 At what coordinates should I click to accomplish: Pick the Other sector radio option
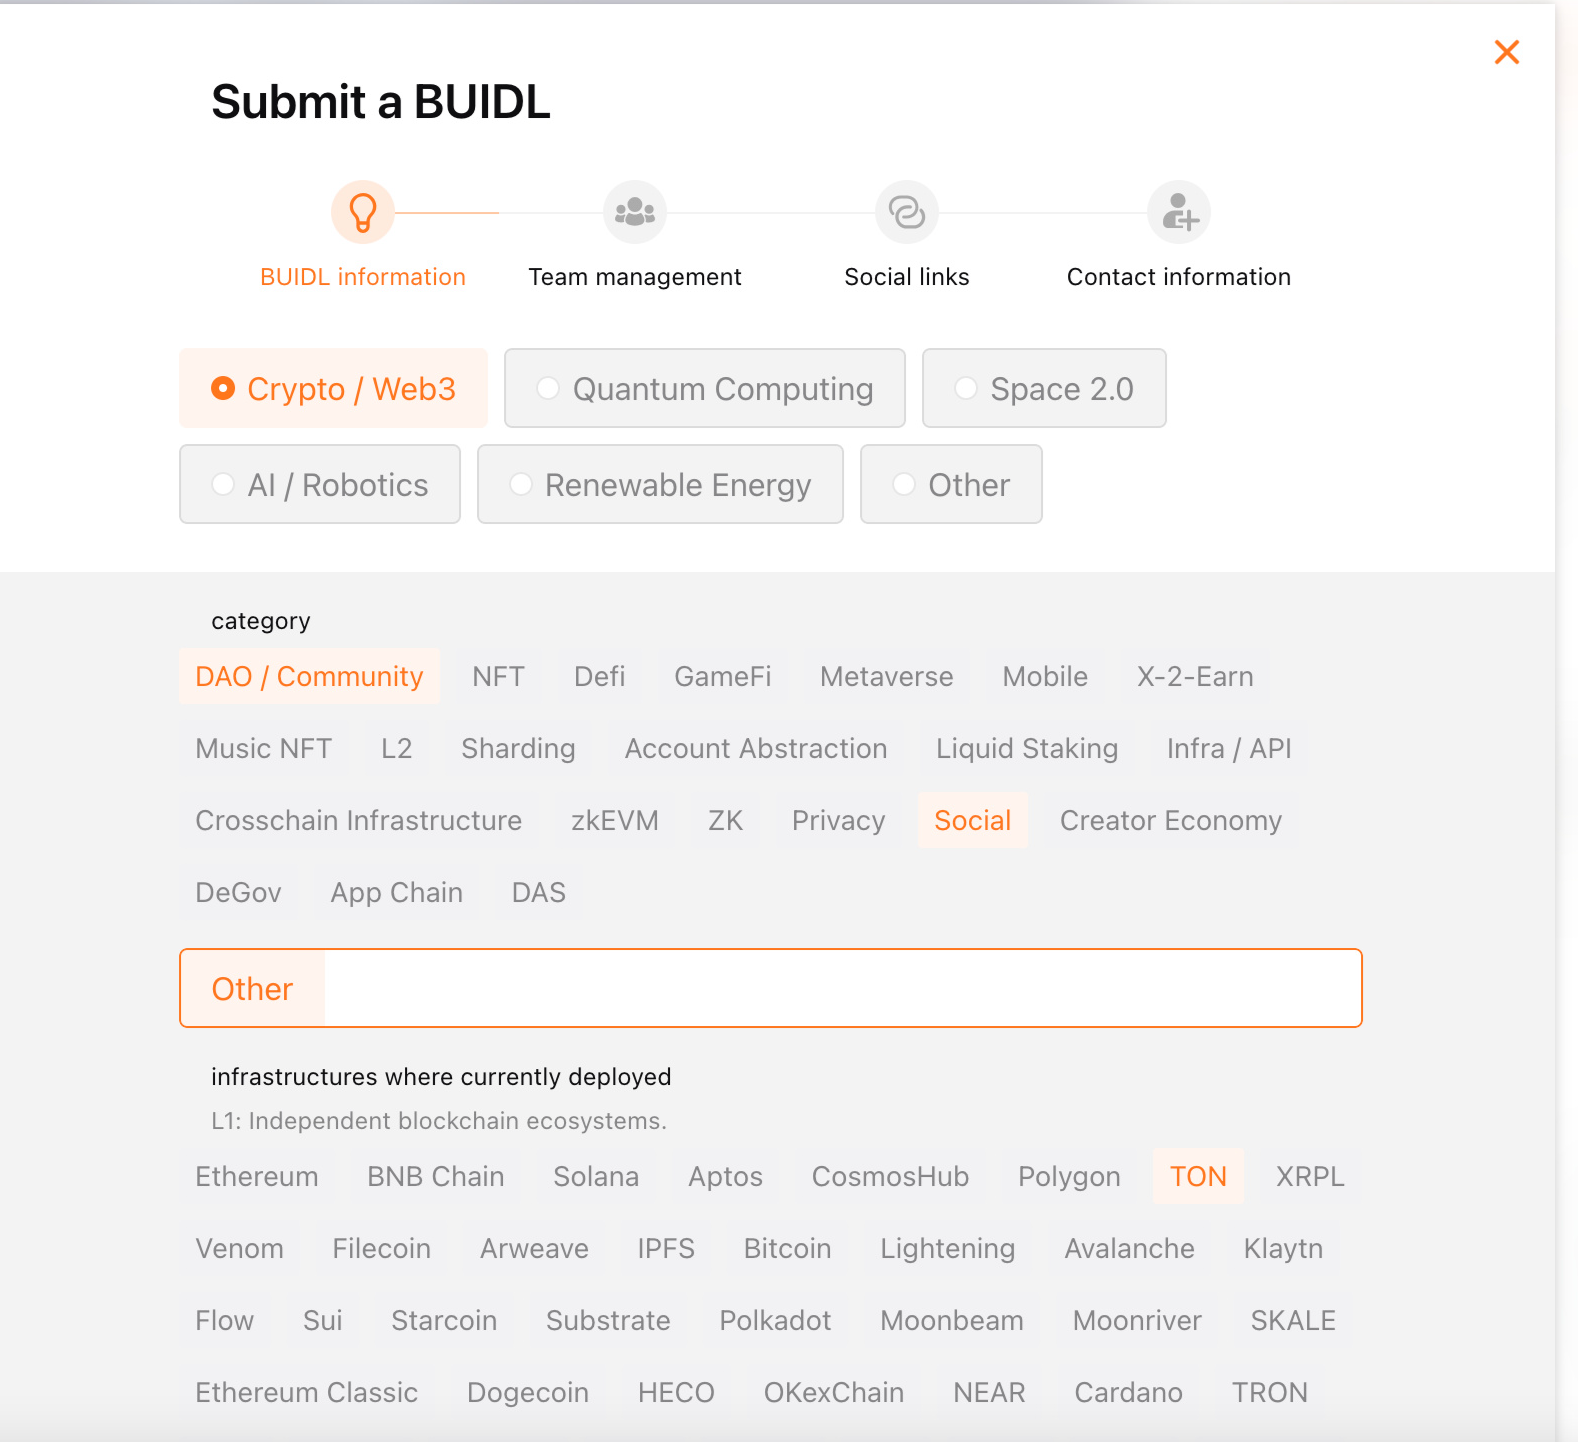(951, 484)
